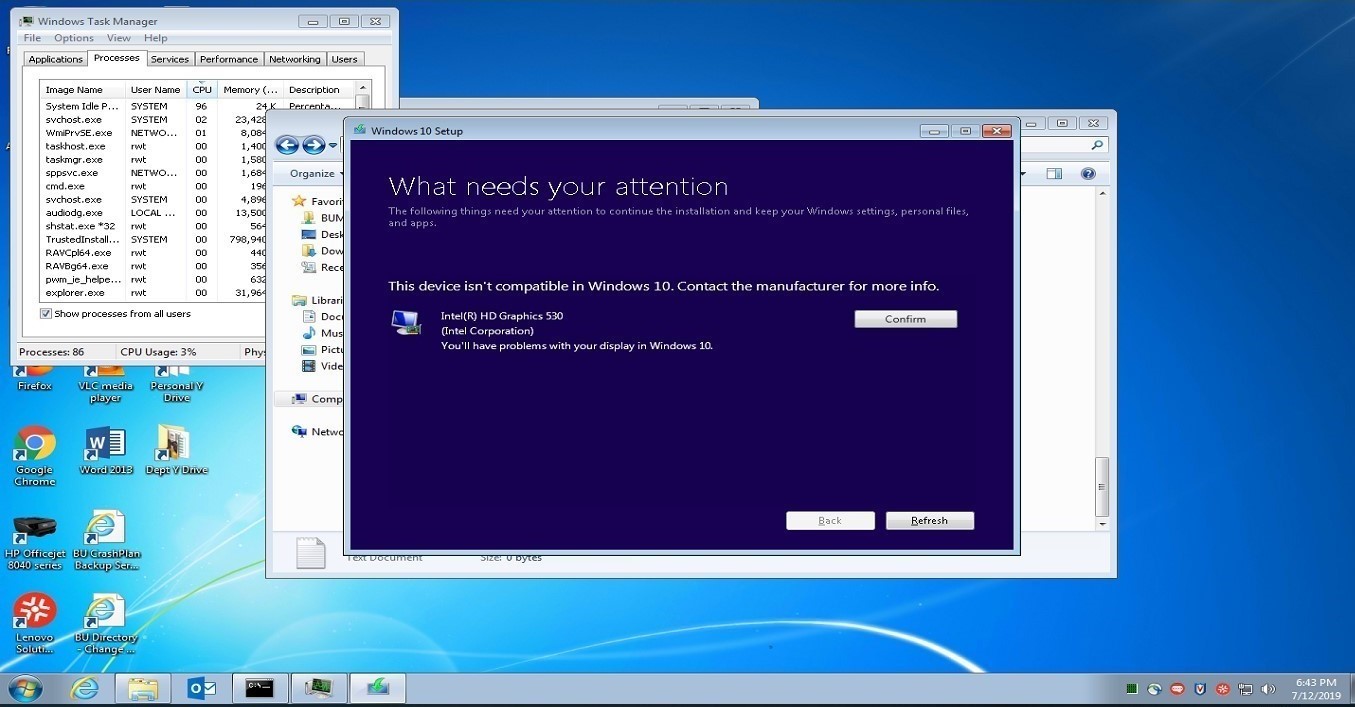1355x707 pixels.
Task: Open the Options menu in Task Manager
Action: point(74,38)
